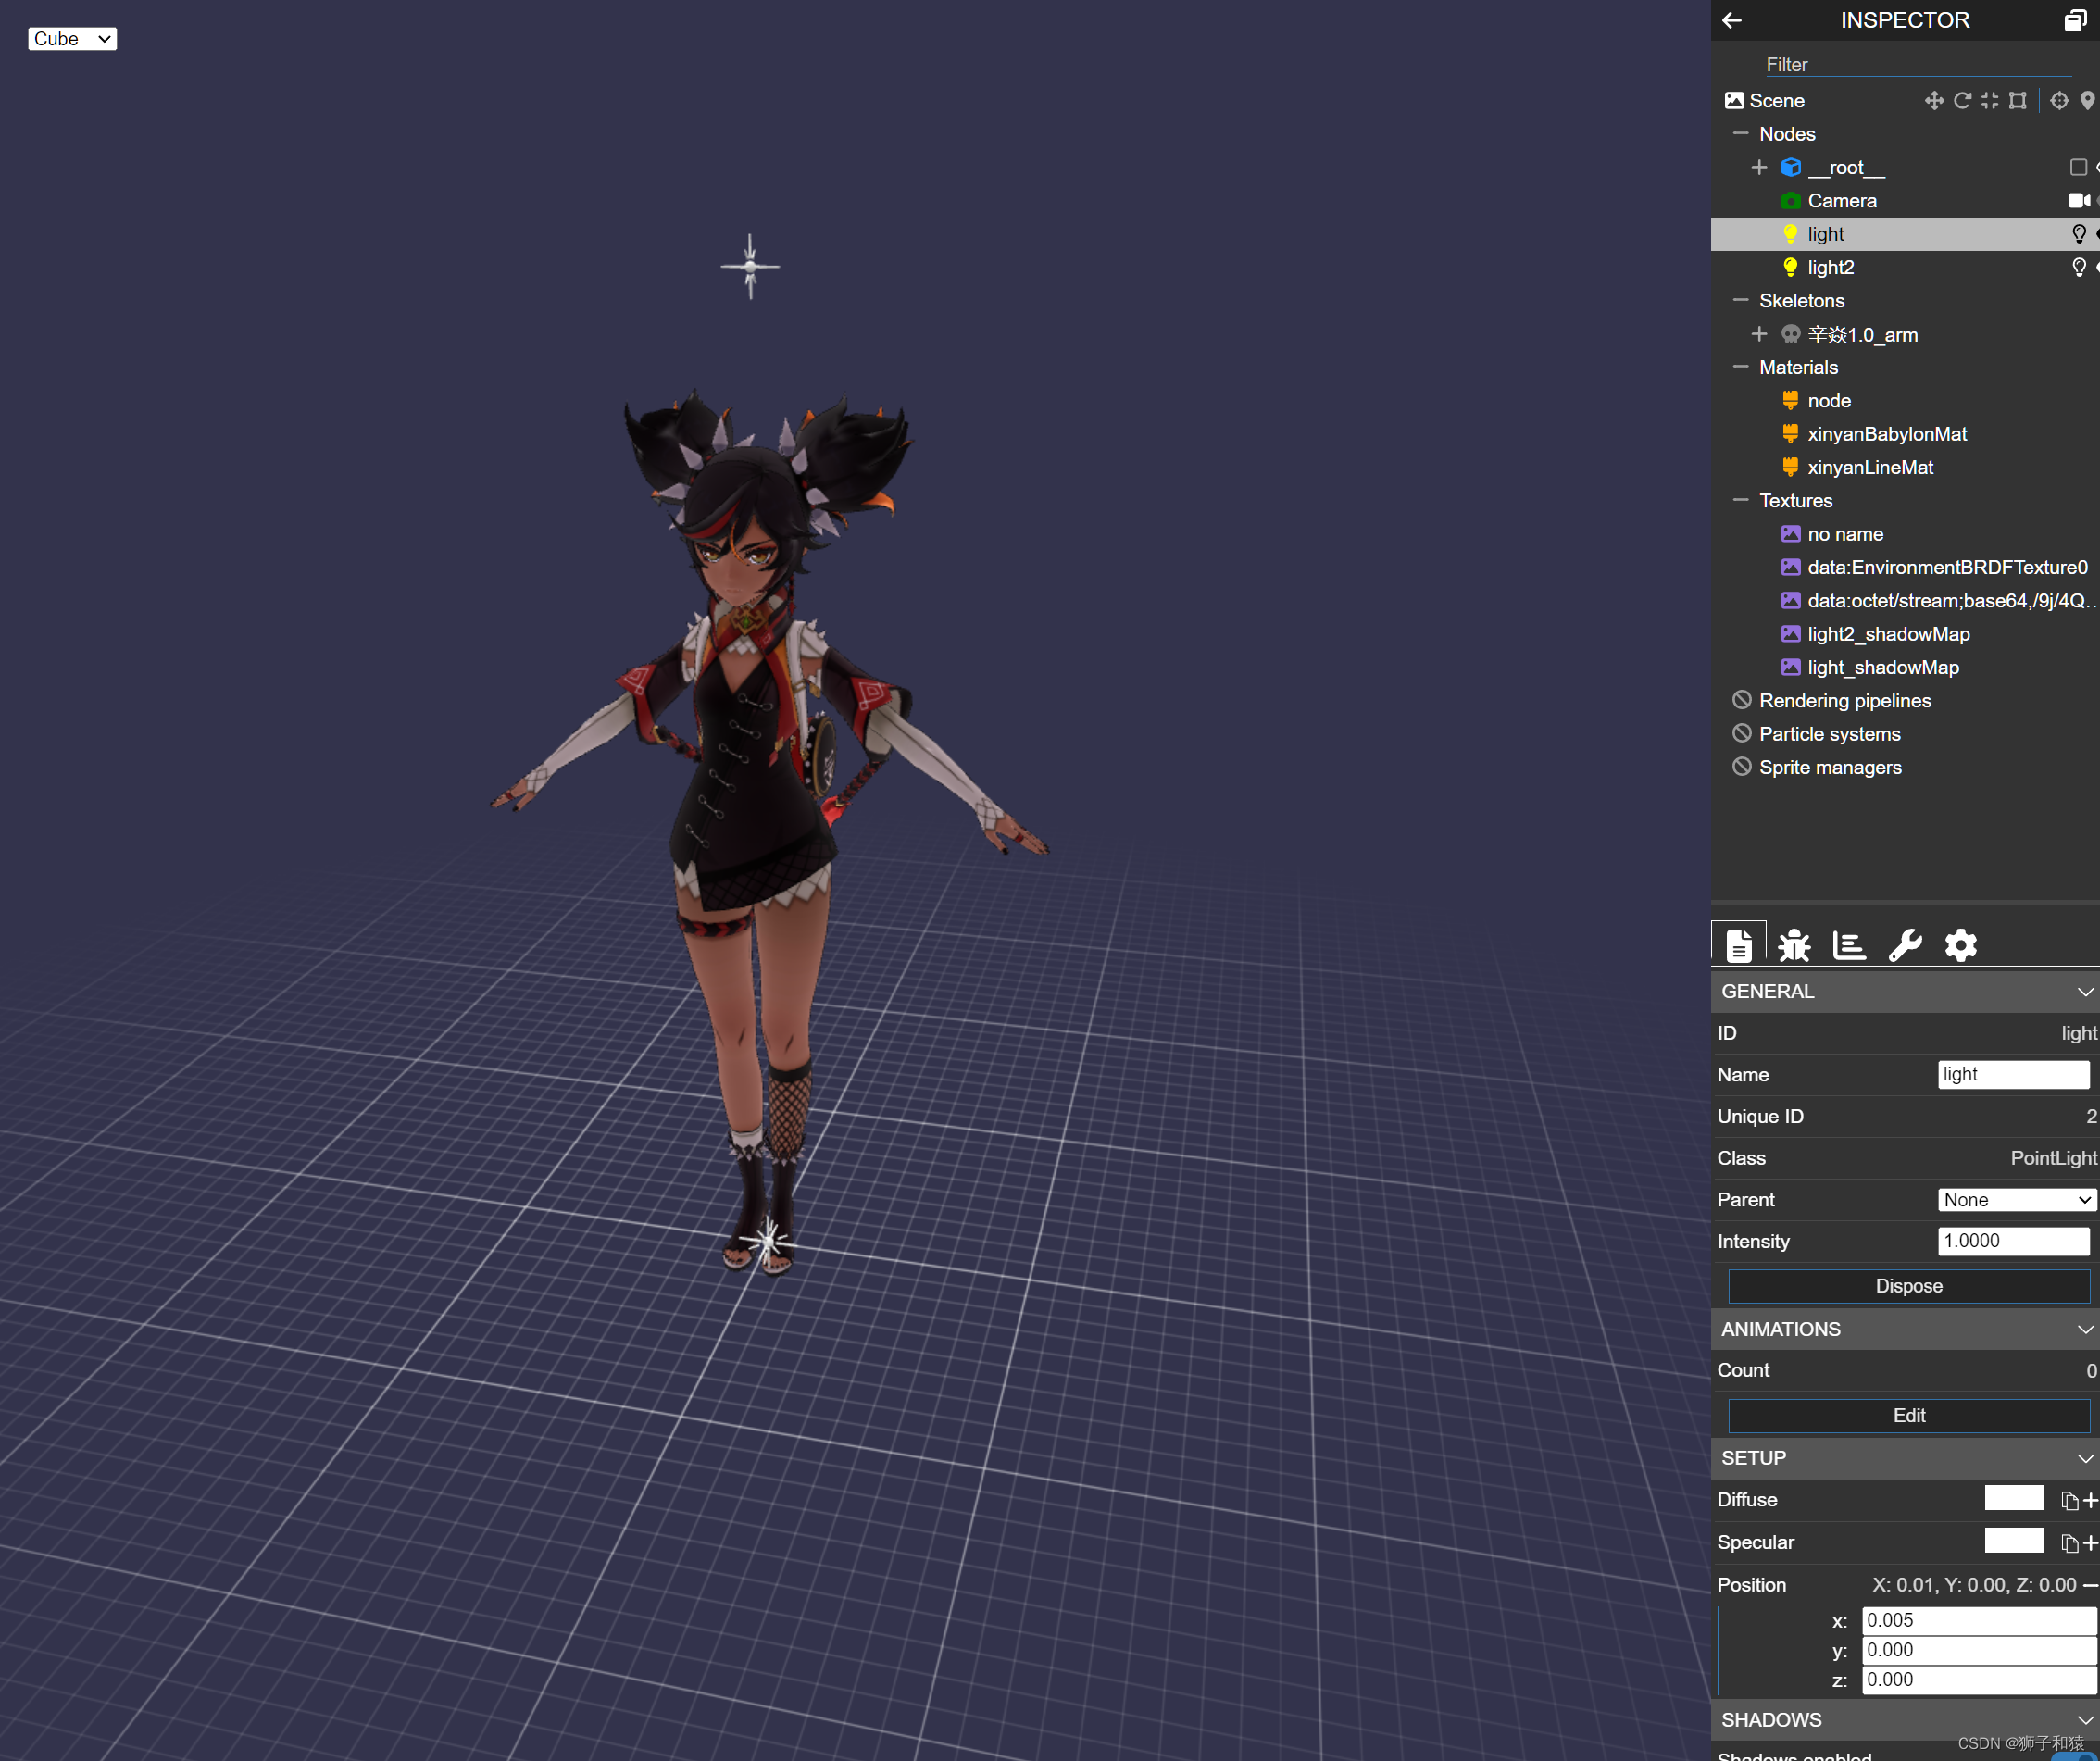Open the Diffuse color swatch
Screen dimensions: 2100x1761
click(x=2013, y=1498)
